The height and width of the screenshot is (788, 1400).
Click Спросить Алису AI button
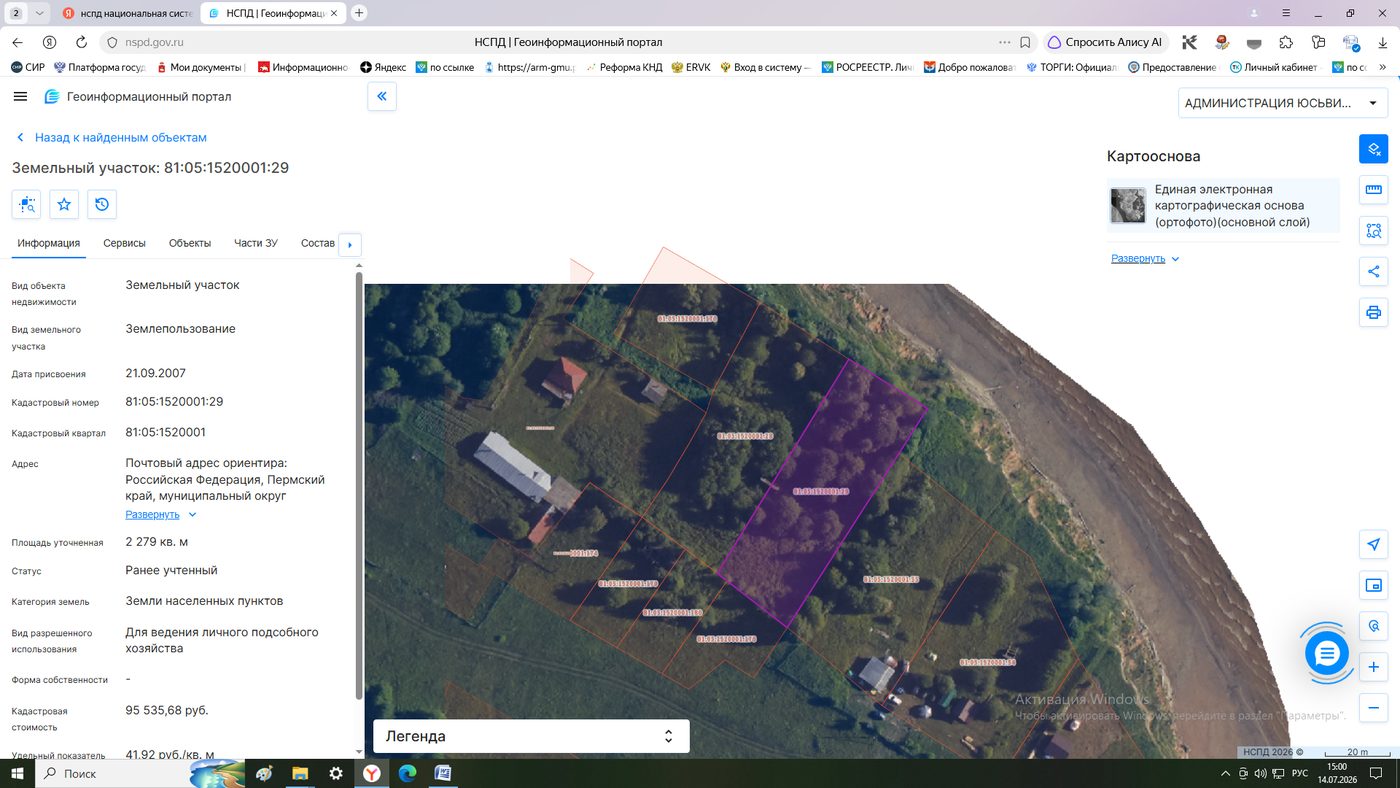tap(1105, 42)
